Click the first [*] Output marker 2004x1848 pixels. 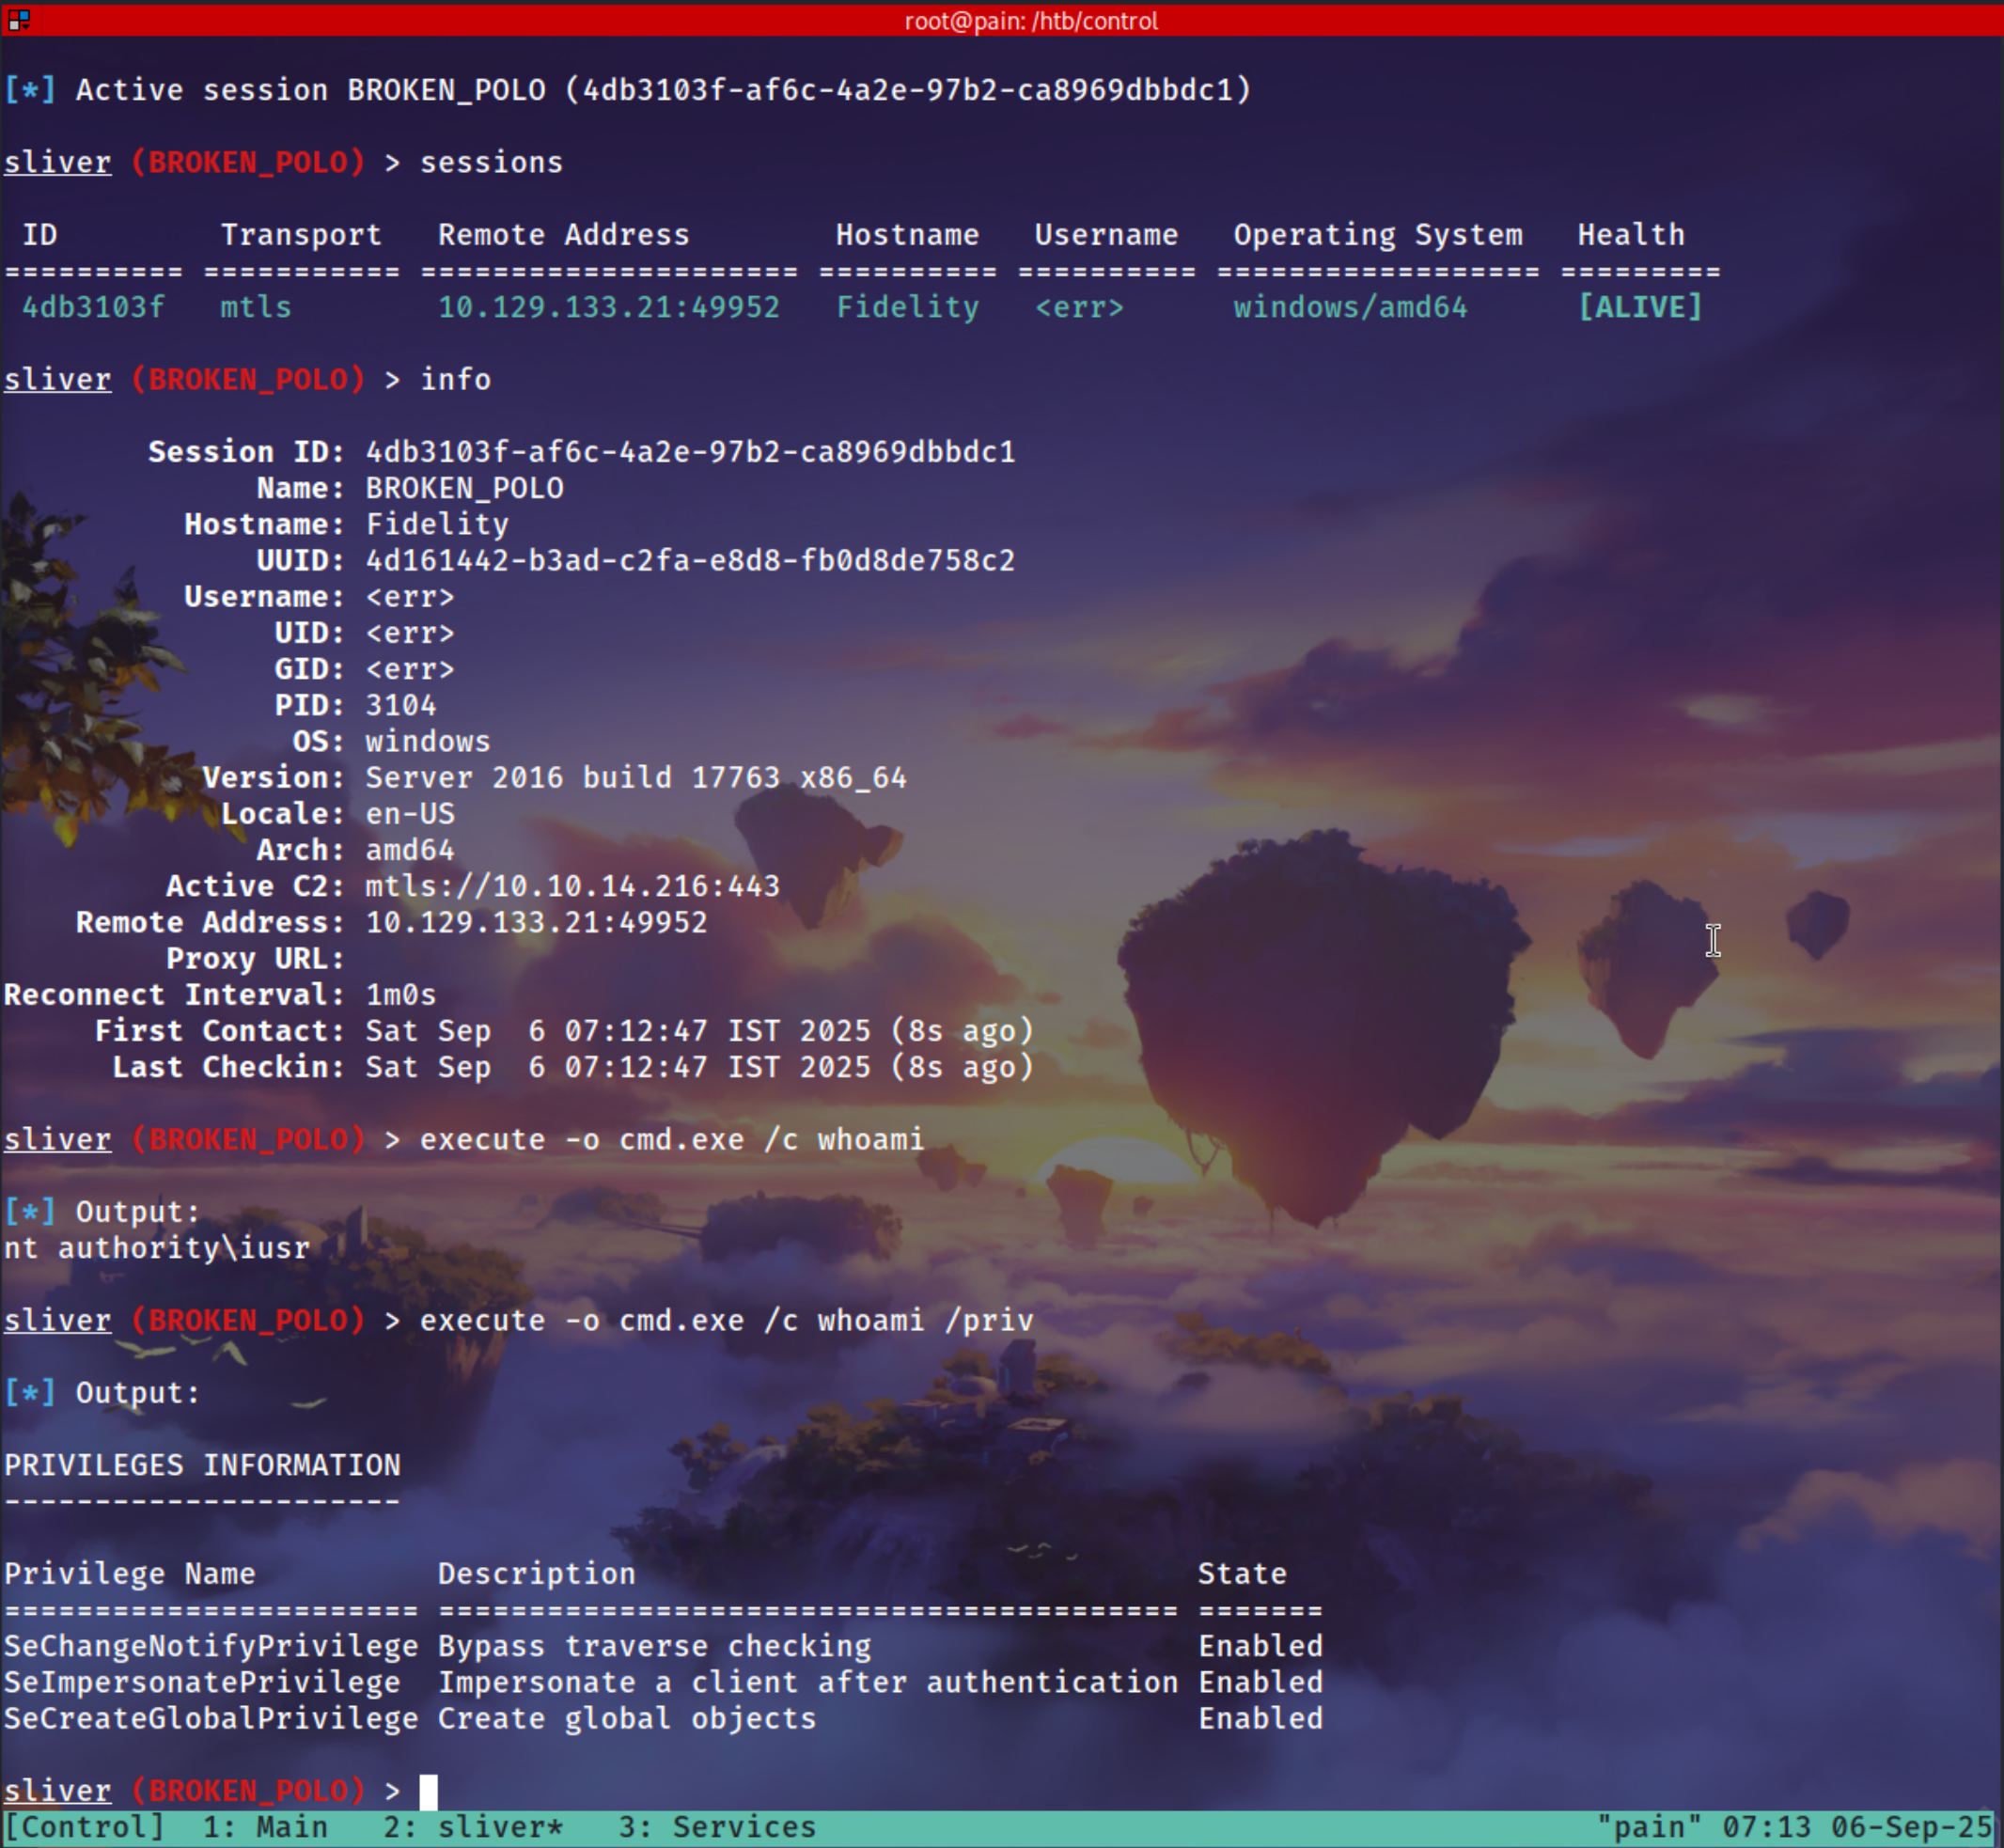coord(30,1211)
